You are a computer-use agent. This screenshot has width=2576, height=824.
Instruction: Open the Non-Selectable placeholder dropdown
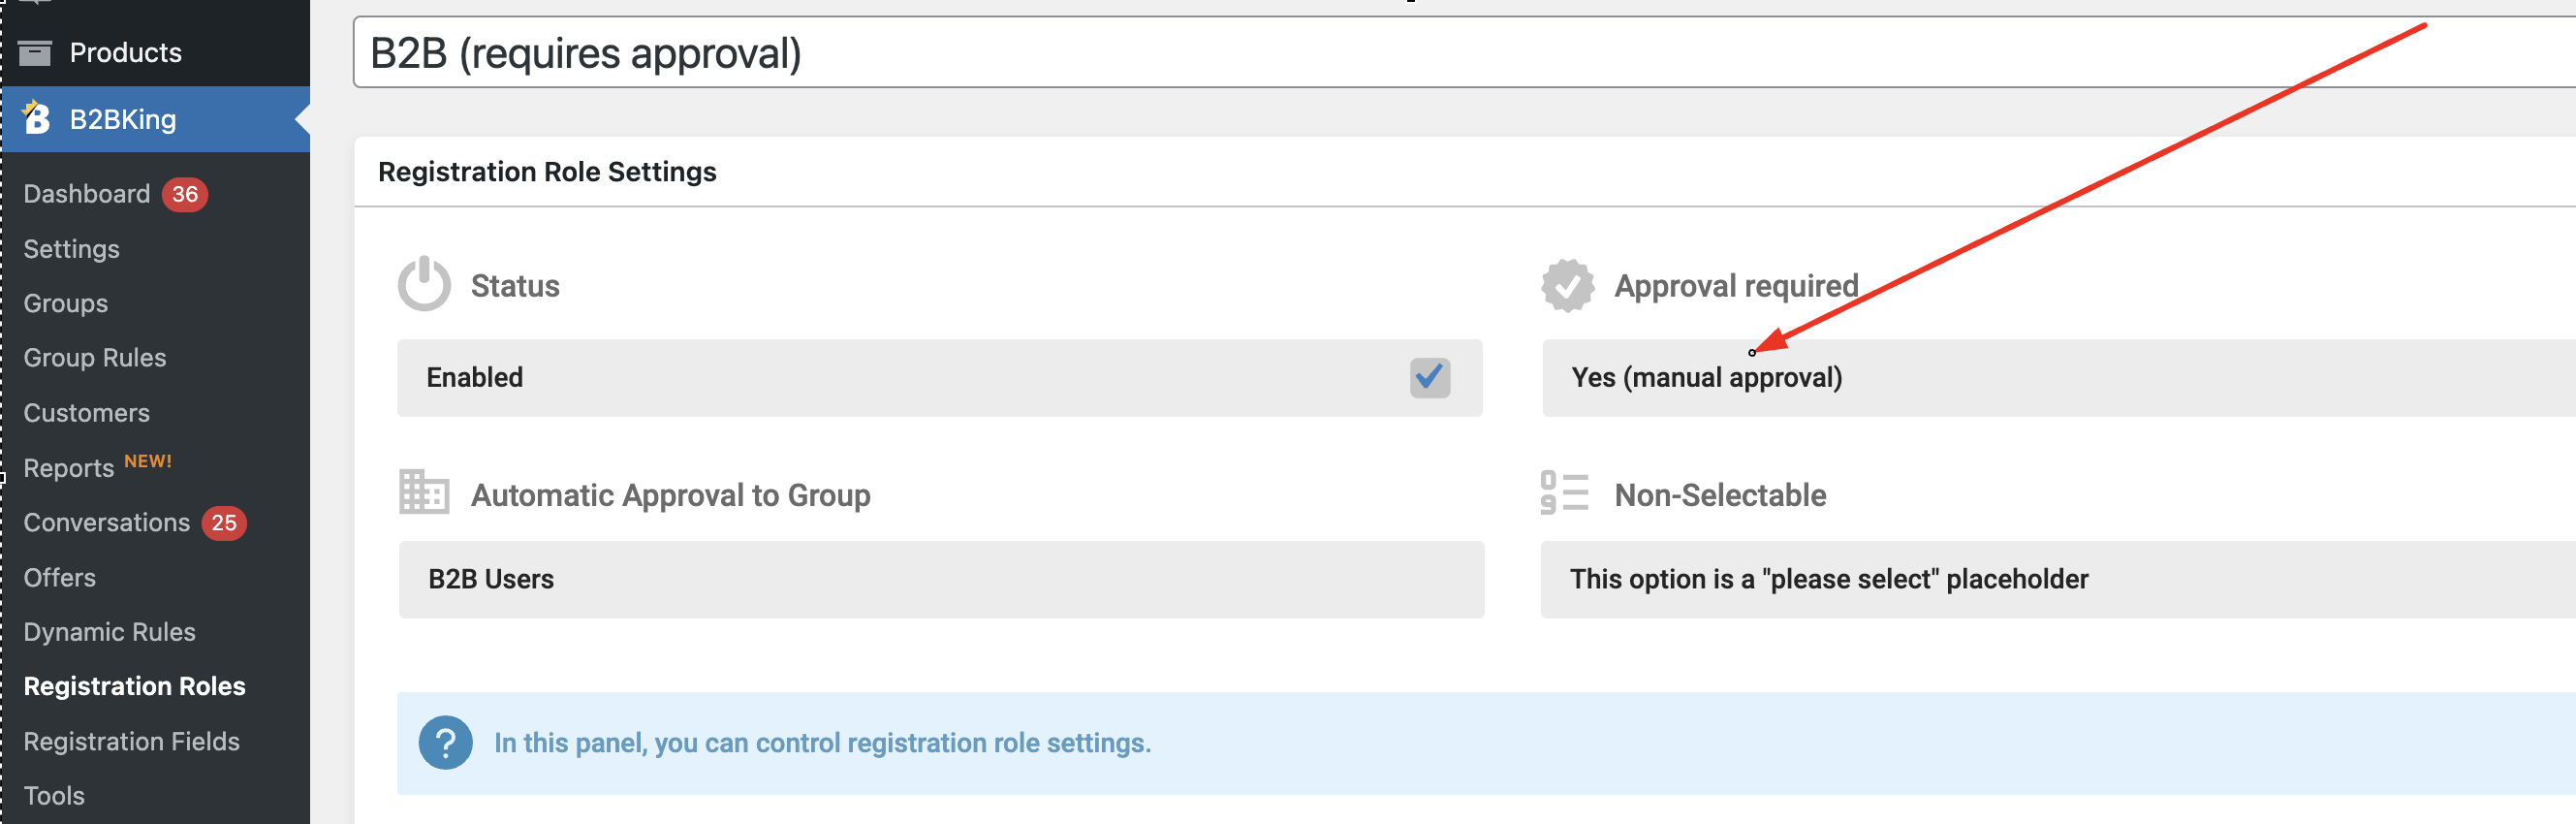(x=2058, y=579)
